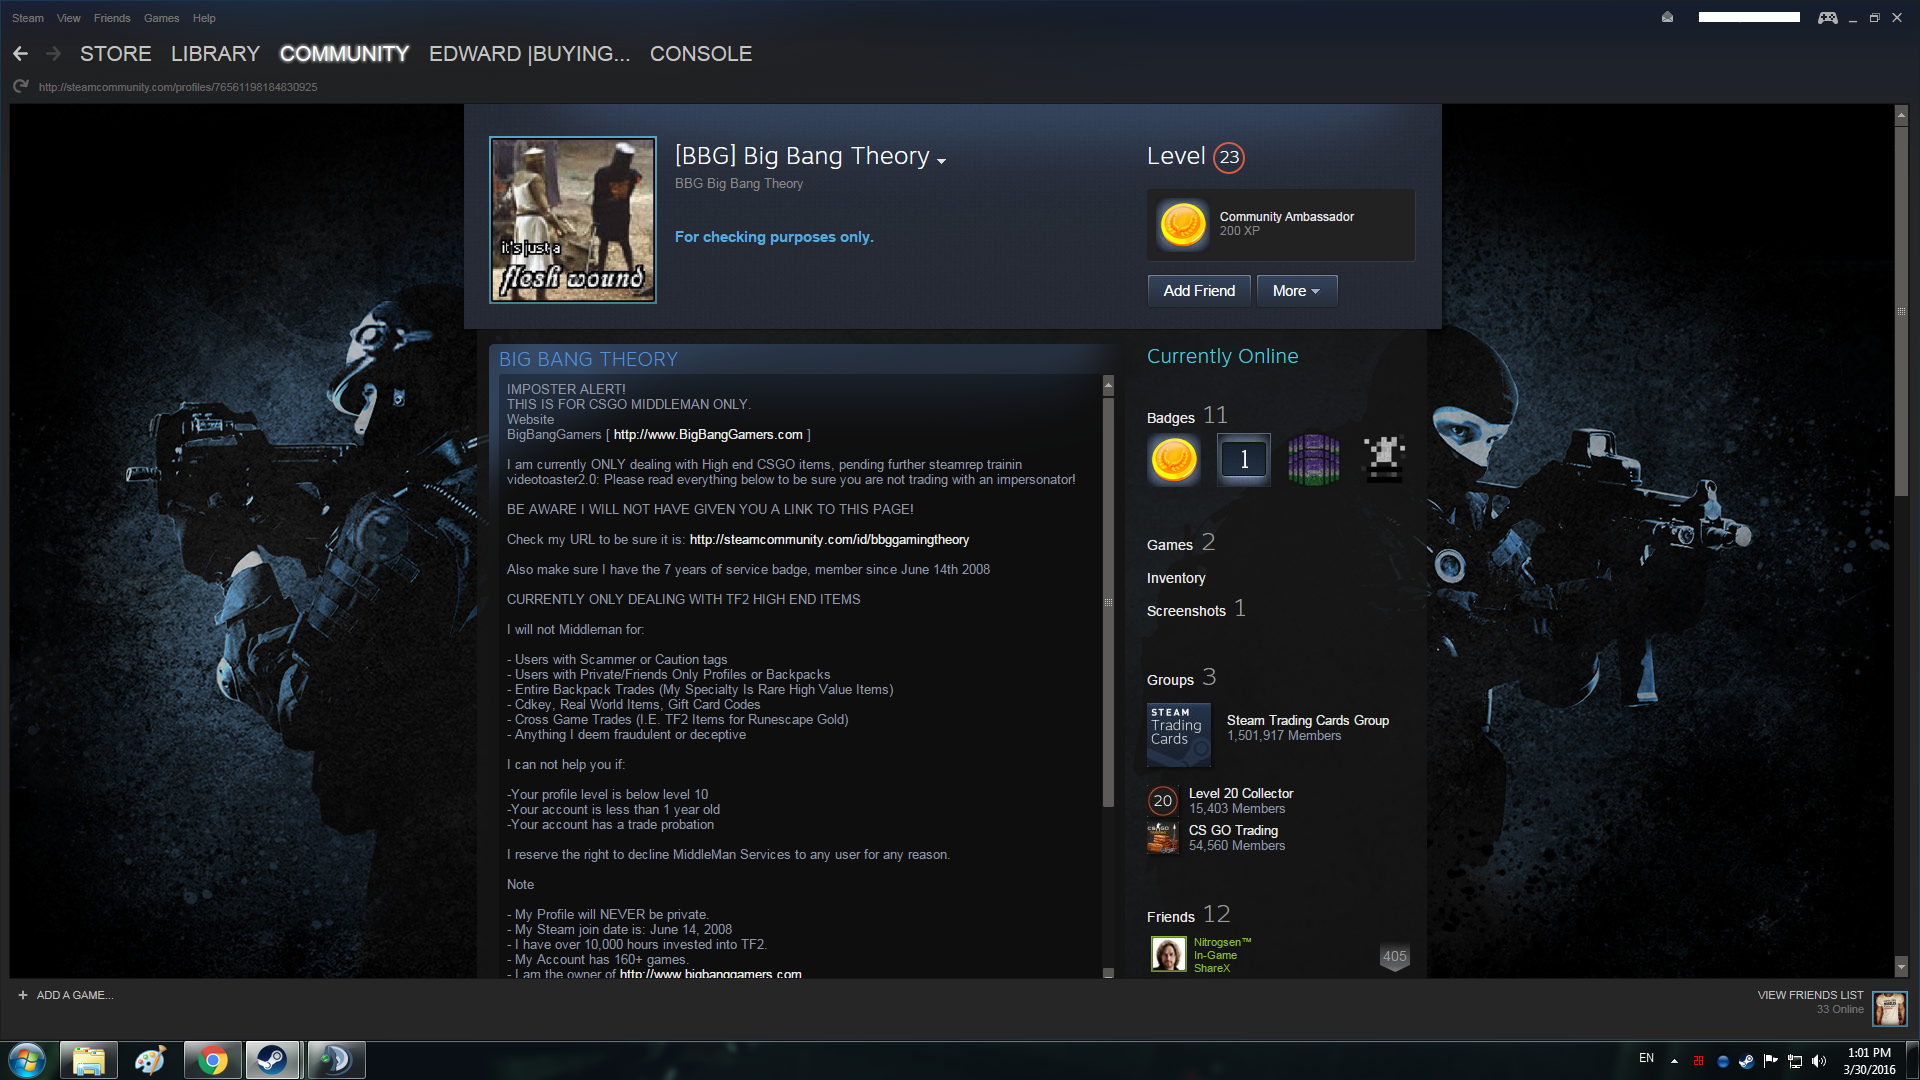Show hidden system tray icons arrow
The image size is (1920, 1080).
(x=1674, y=1061)
